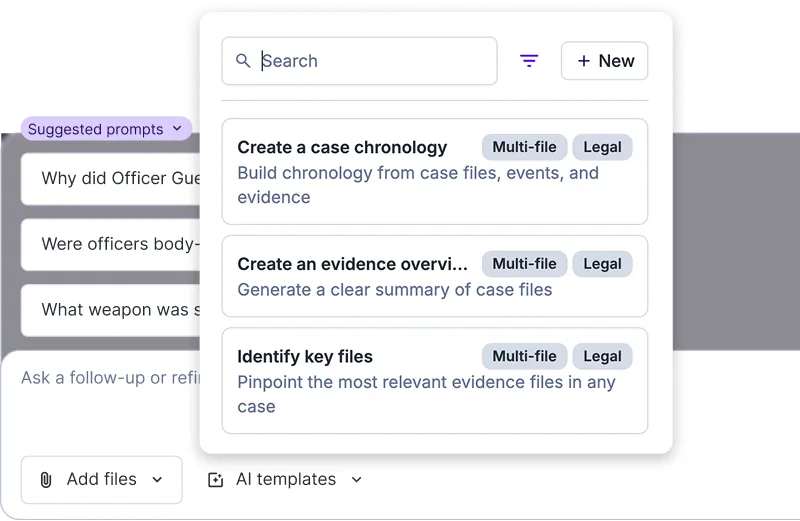Choose the 'Why did Officer' suggested prompt
Image resolution: width=800 pixels, height=521 pixels.
[x=110, y=179]
